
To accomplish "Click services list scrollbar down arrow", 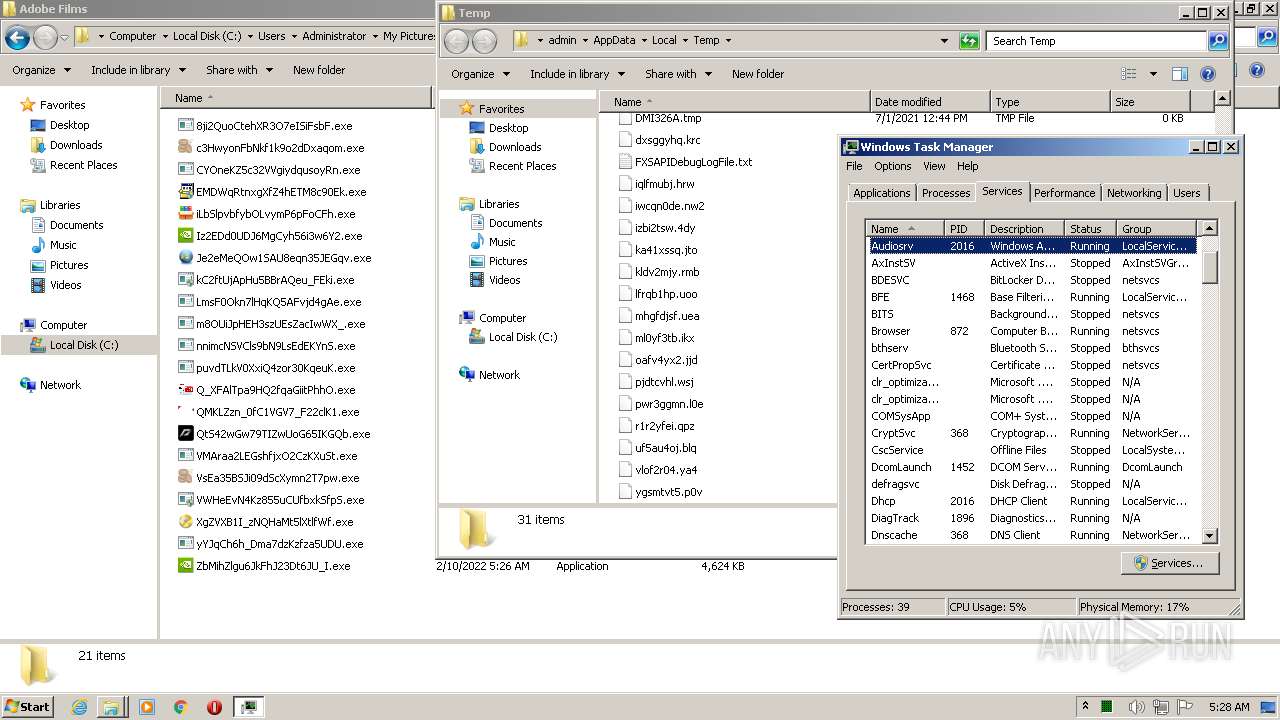I will 1209,536.
